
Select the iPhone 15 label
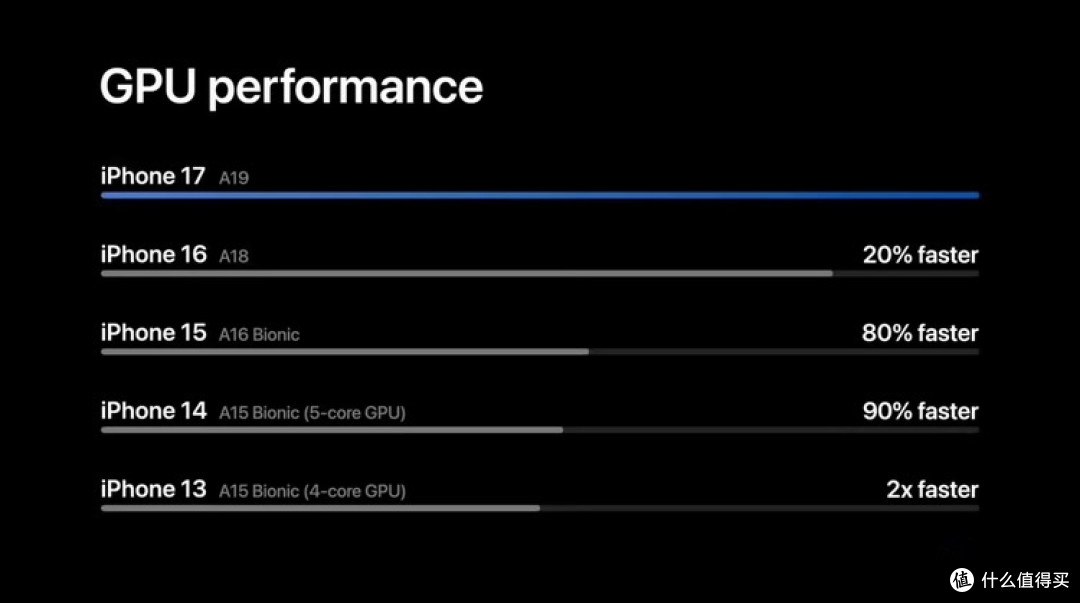[x=154, y=333]
